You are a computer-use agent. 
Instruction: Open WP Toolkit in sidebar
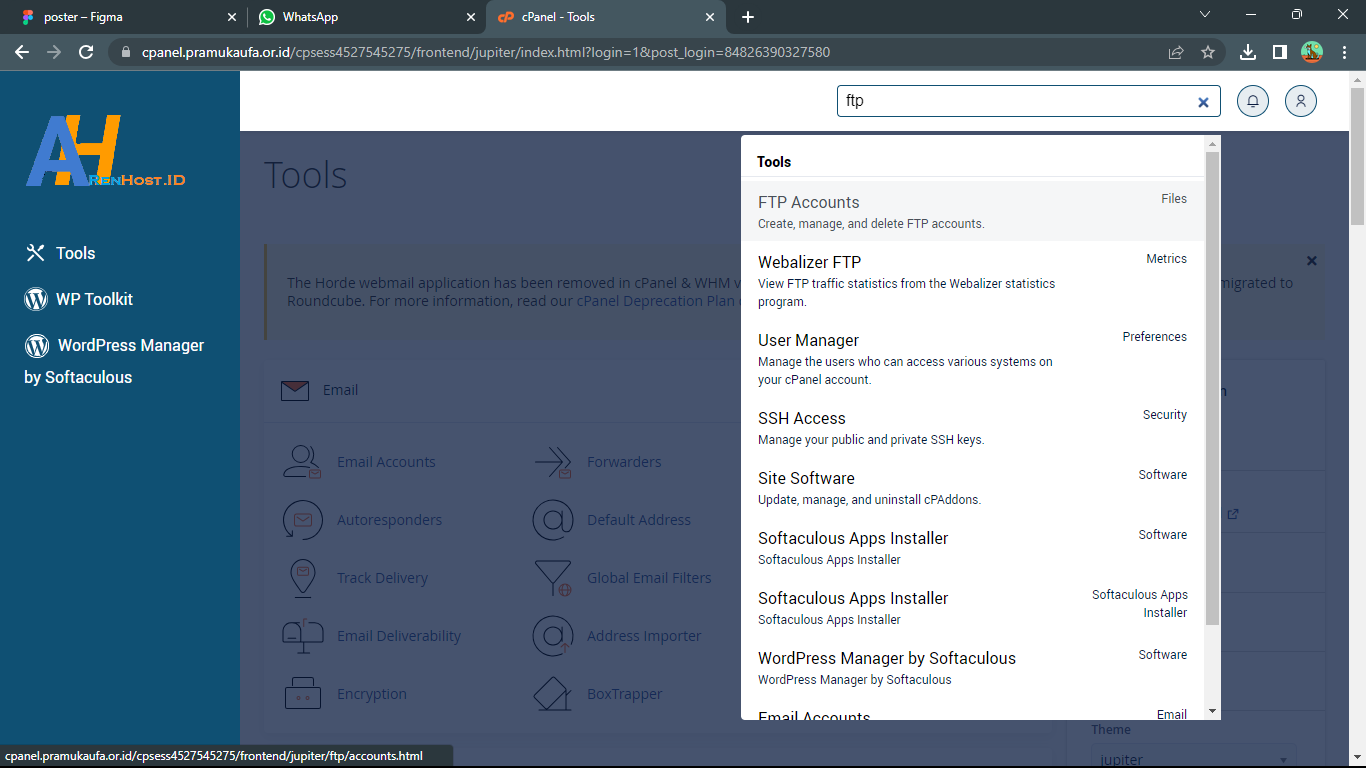coord(79,299)
